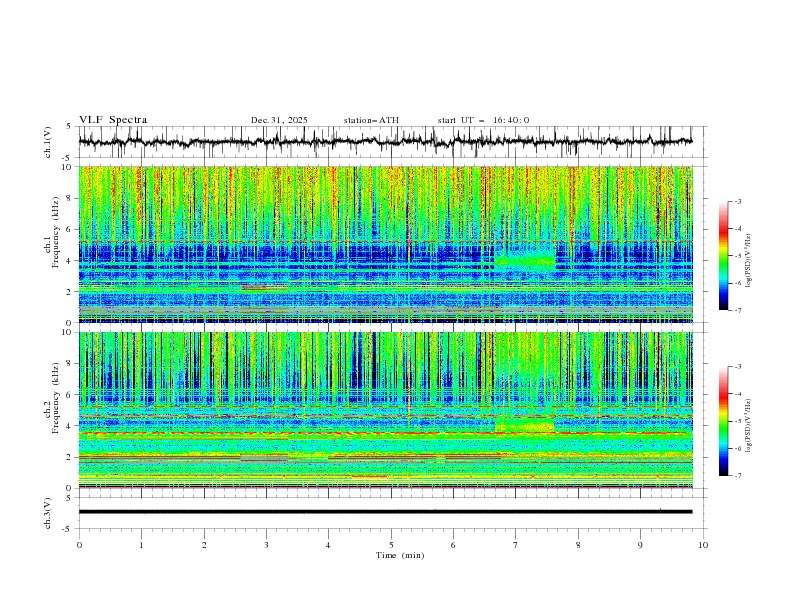The width and height of the screenshot is (792, 612).
Task: Select the "Time (min)" x-axis label
Action: pyautogui.click(x=400, y=555)
